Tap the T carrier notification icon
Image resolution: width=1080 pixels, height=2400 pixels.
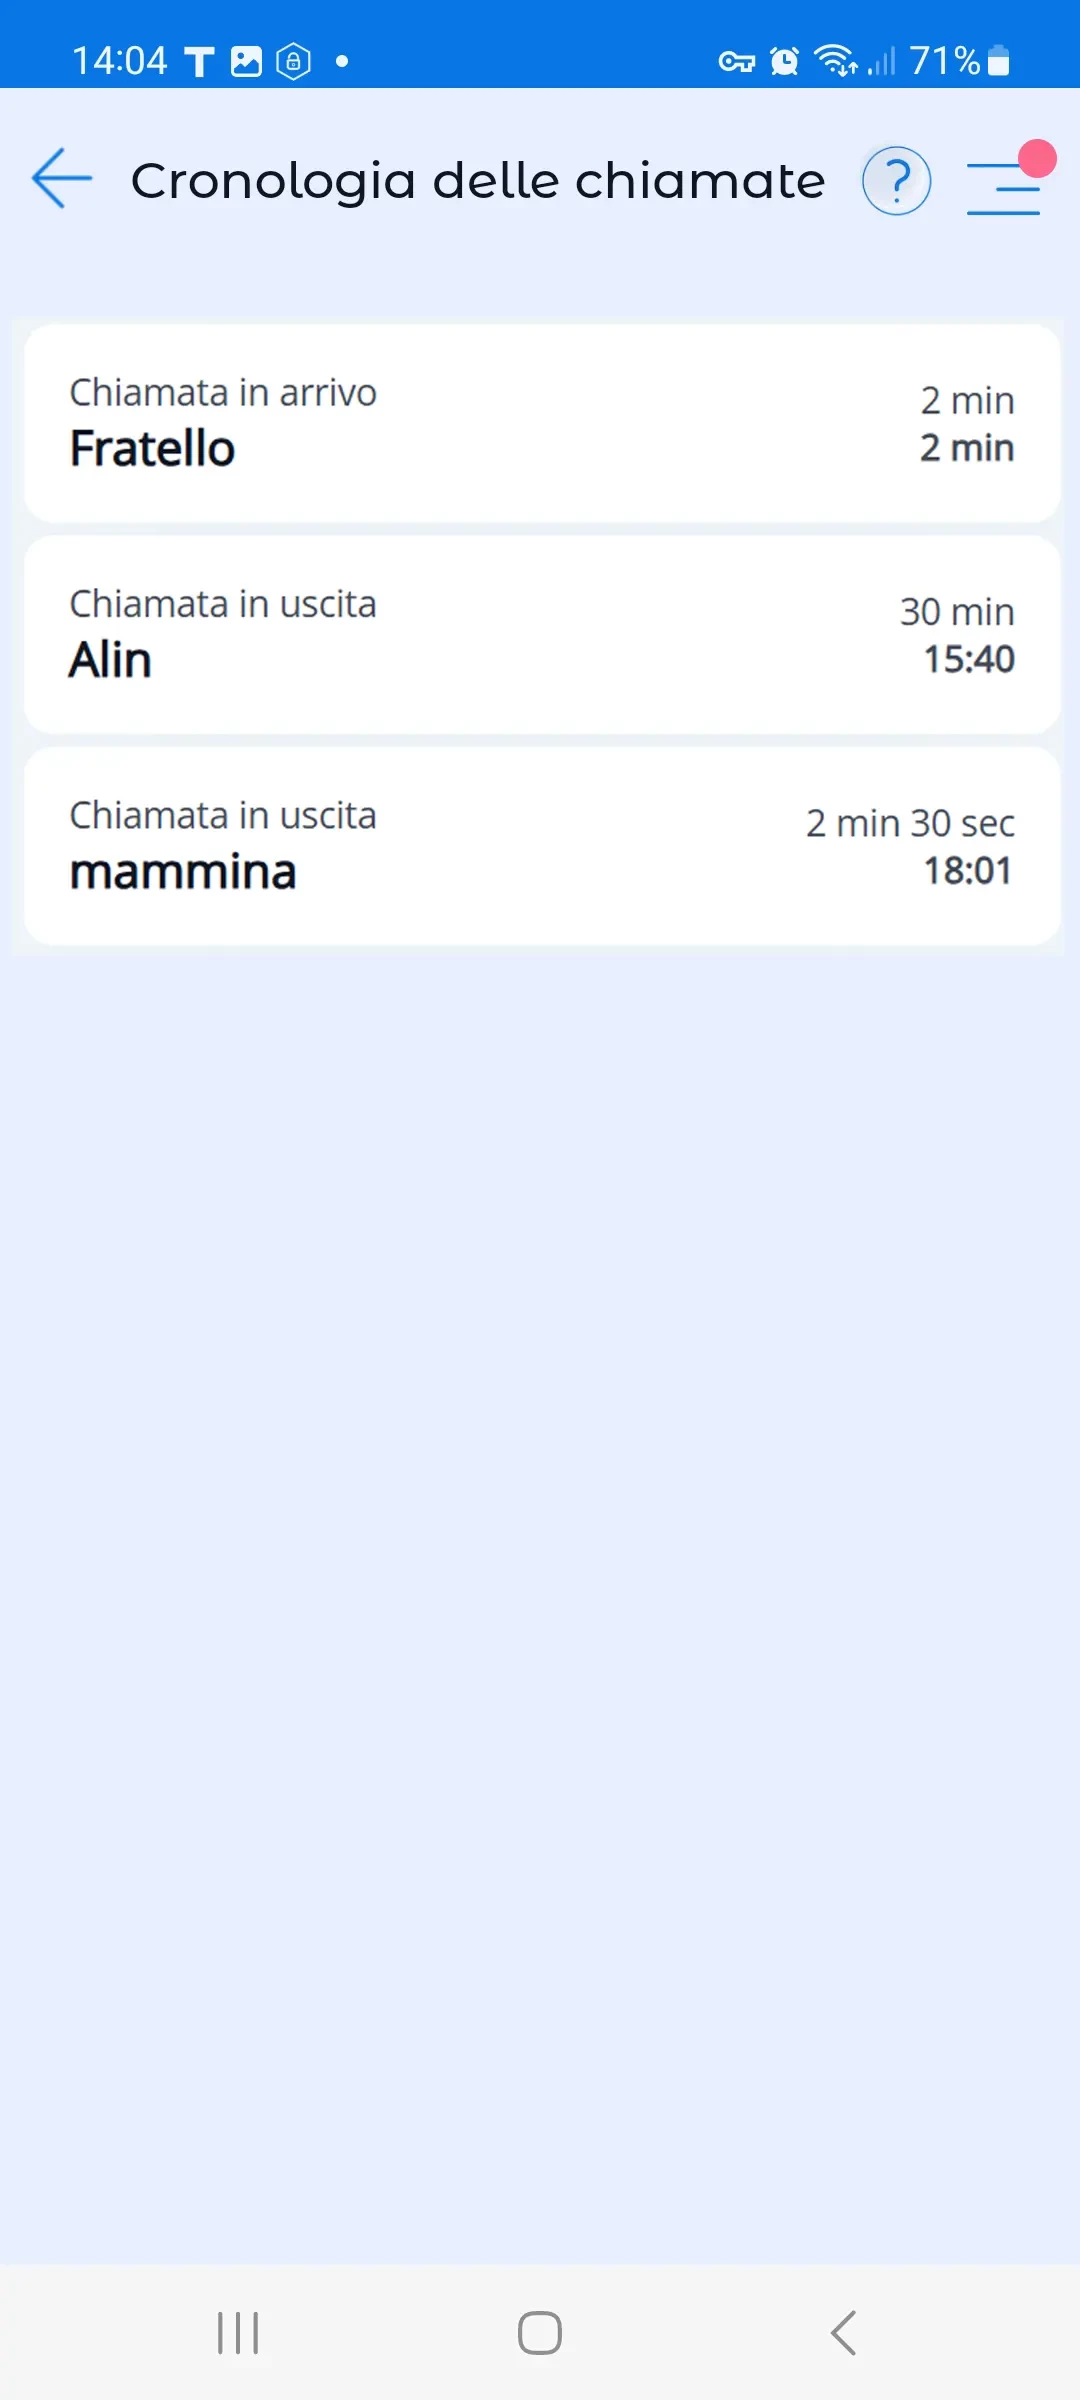200,62
